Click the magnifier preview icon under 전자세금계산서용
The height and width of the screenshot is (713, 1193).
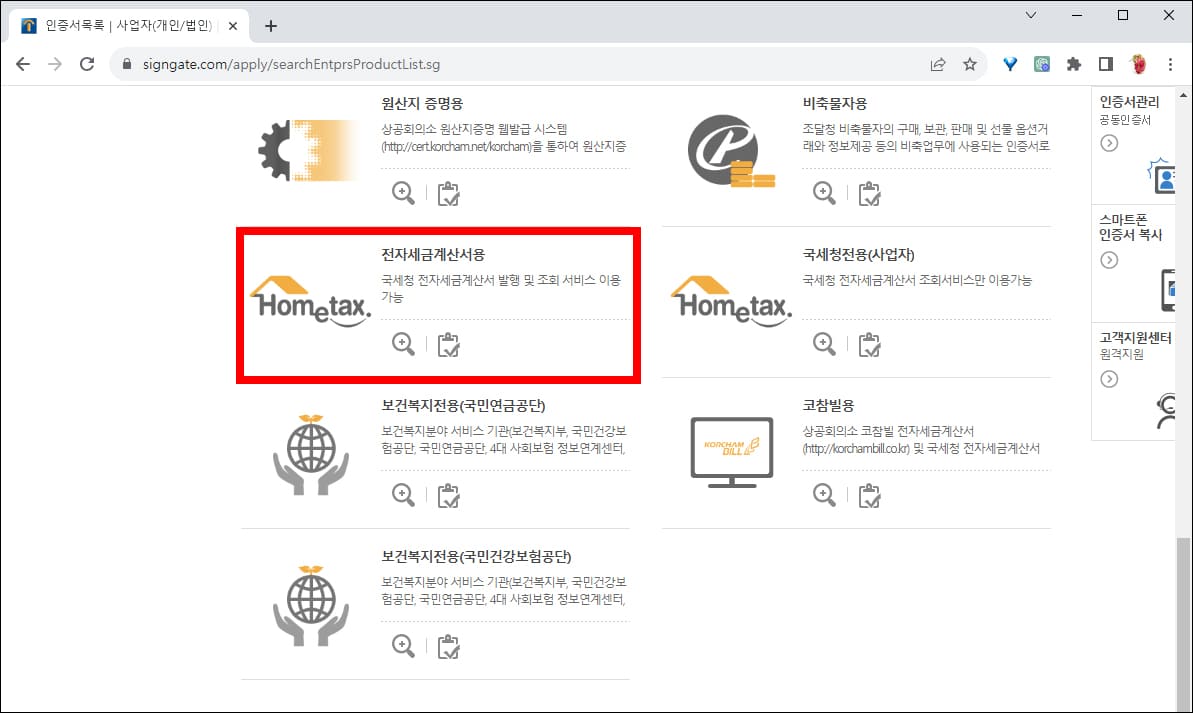tap(403, 343)
